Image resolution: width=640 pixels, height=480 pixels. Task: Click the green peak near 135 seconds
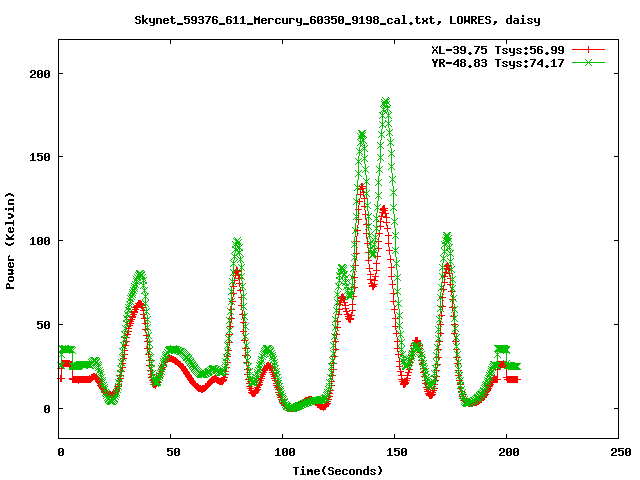point(362,135)
